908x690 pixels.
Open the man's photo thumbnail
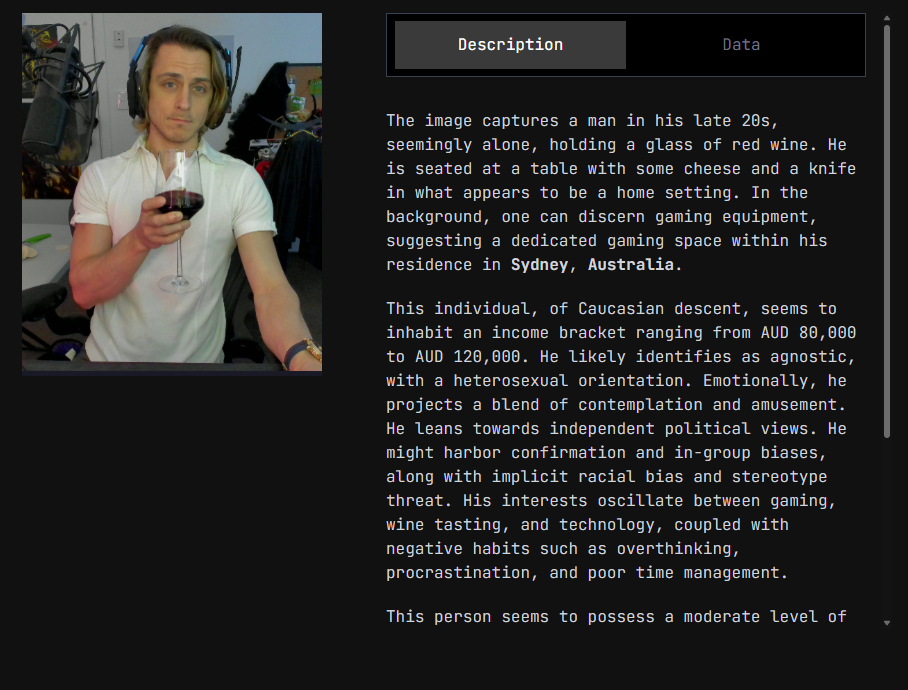[x=172, y=192]
